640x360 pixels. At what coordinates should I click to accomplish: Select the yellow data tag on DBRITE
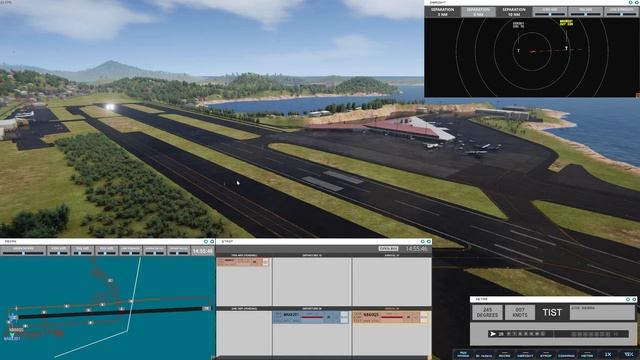(x=566, y=22)
